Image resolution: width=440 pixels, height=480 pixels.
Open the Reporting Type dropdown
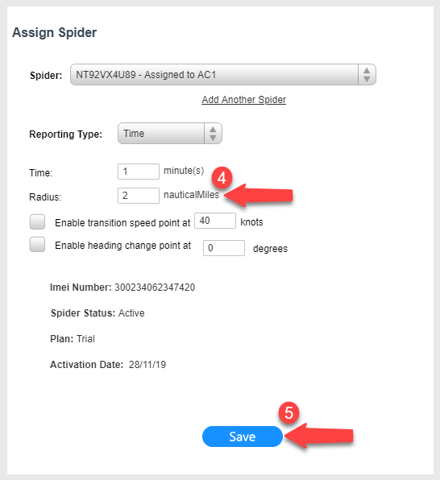pyautogui.click(x=170, y=133)
